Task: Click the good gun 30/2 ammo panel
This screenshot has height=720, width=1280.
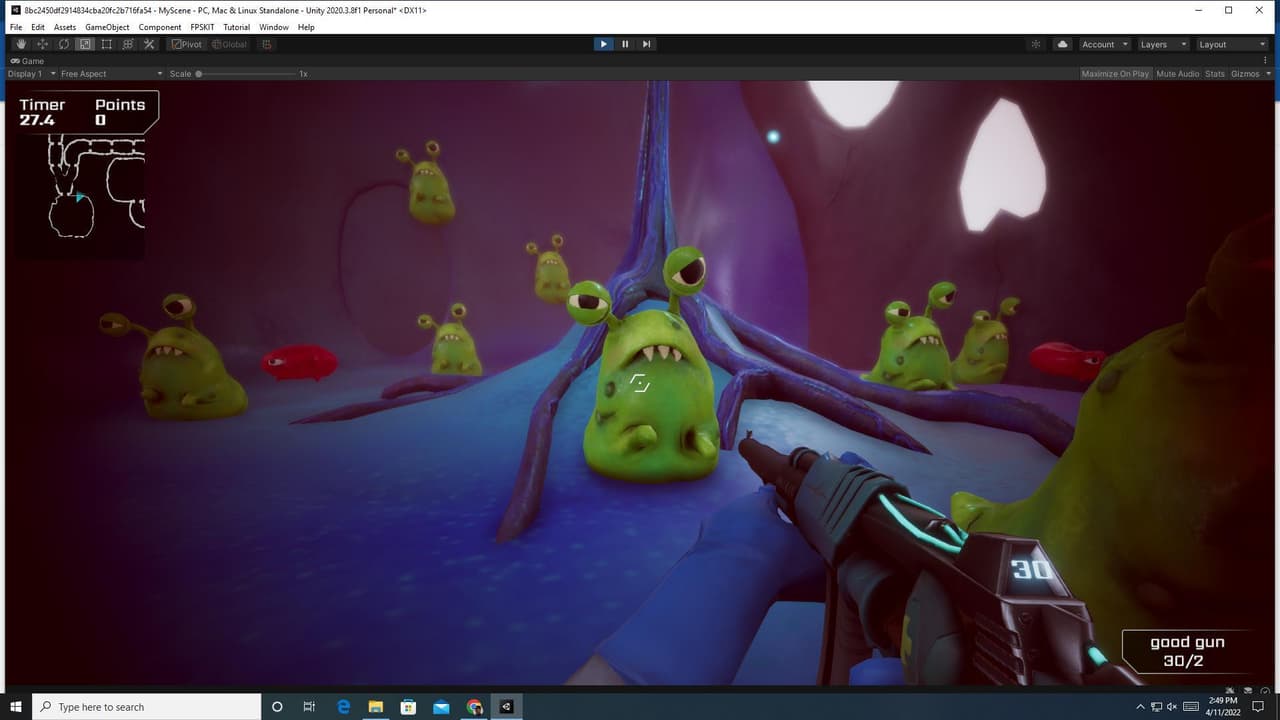Action: tap(1187, 651)
